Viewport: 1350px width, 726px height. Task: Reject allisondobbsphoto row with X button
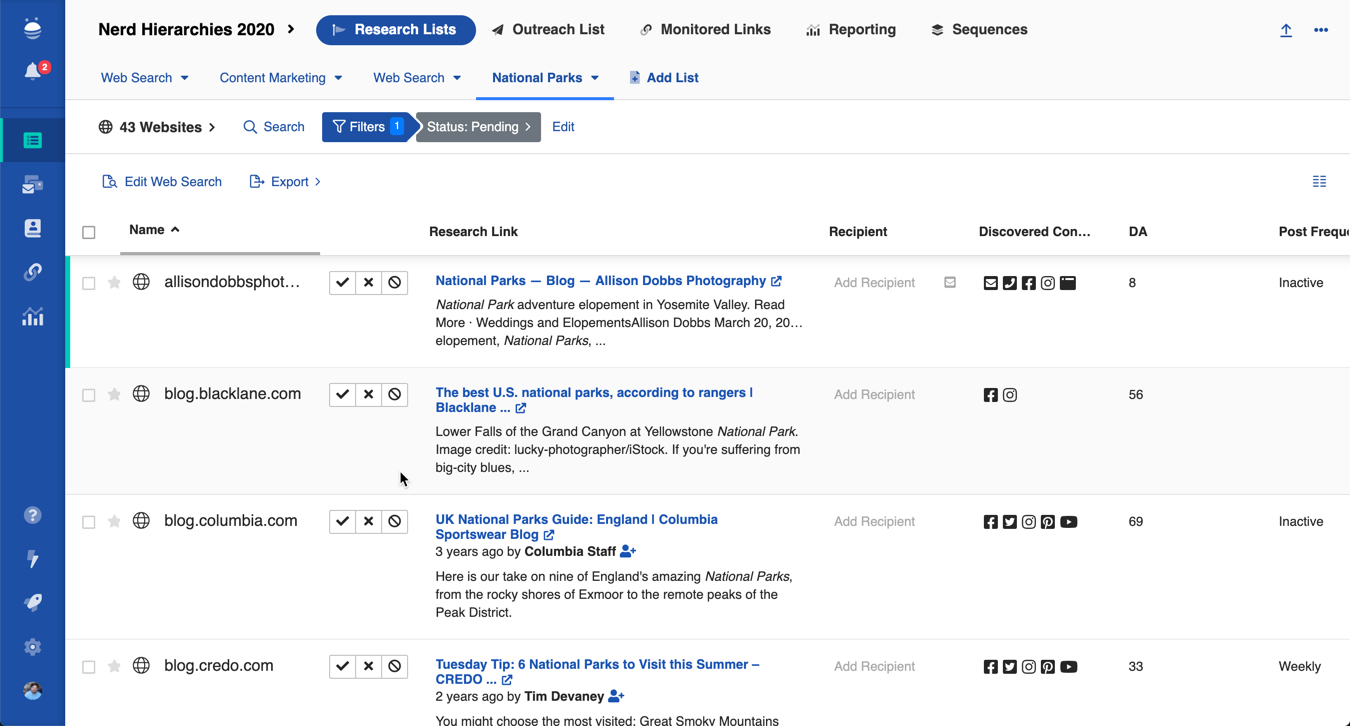369,283
